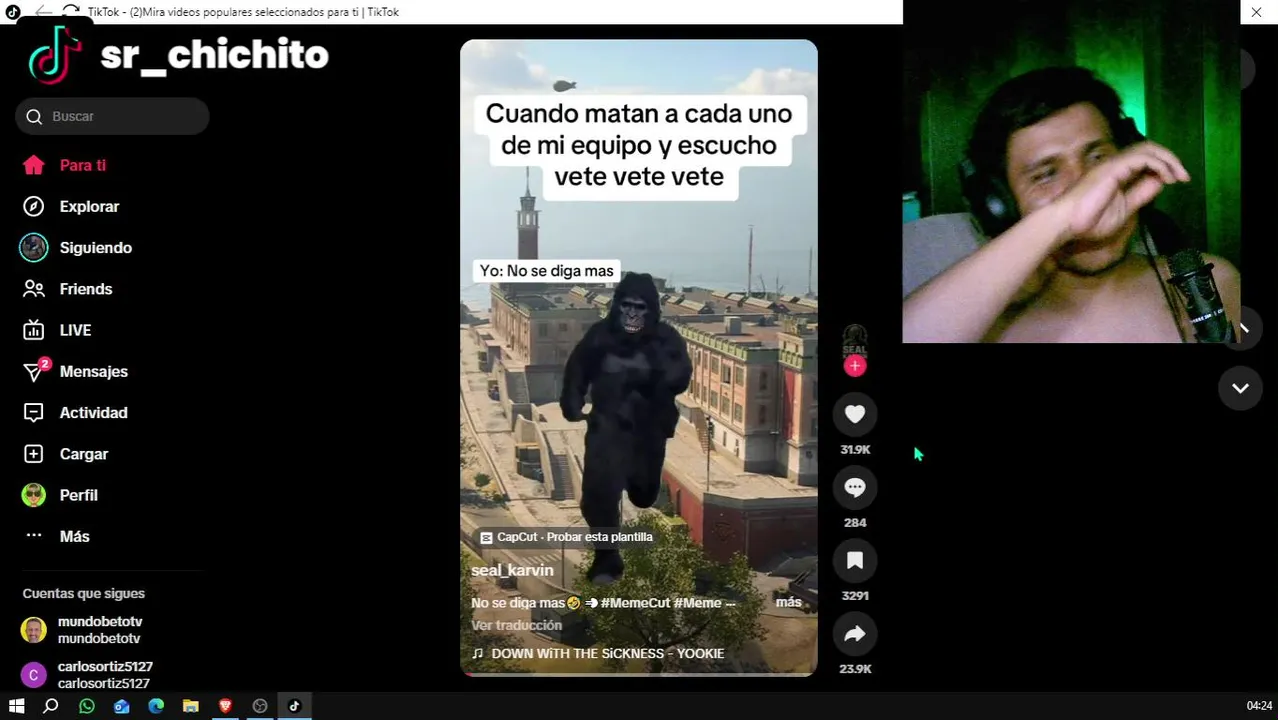1278x720 pixels.
Task: Click the TikTok logo icon
Action: (x=55, y=56)
